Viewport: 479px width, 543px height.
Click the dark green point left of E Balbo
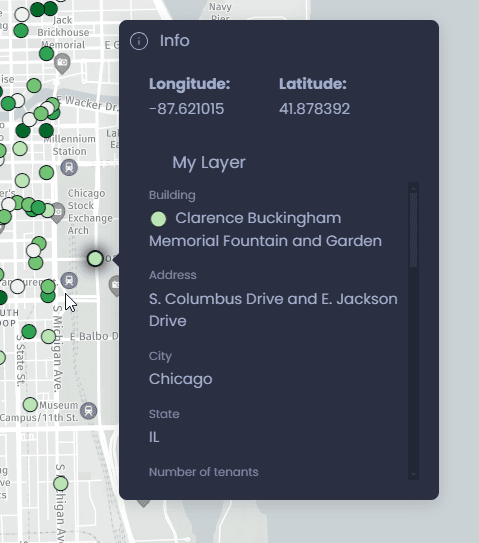pos(29,331)
